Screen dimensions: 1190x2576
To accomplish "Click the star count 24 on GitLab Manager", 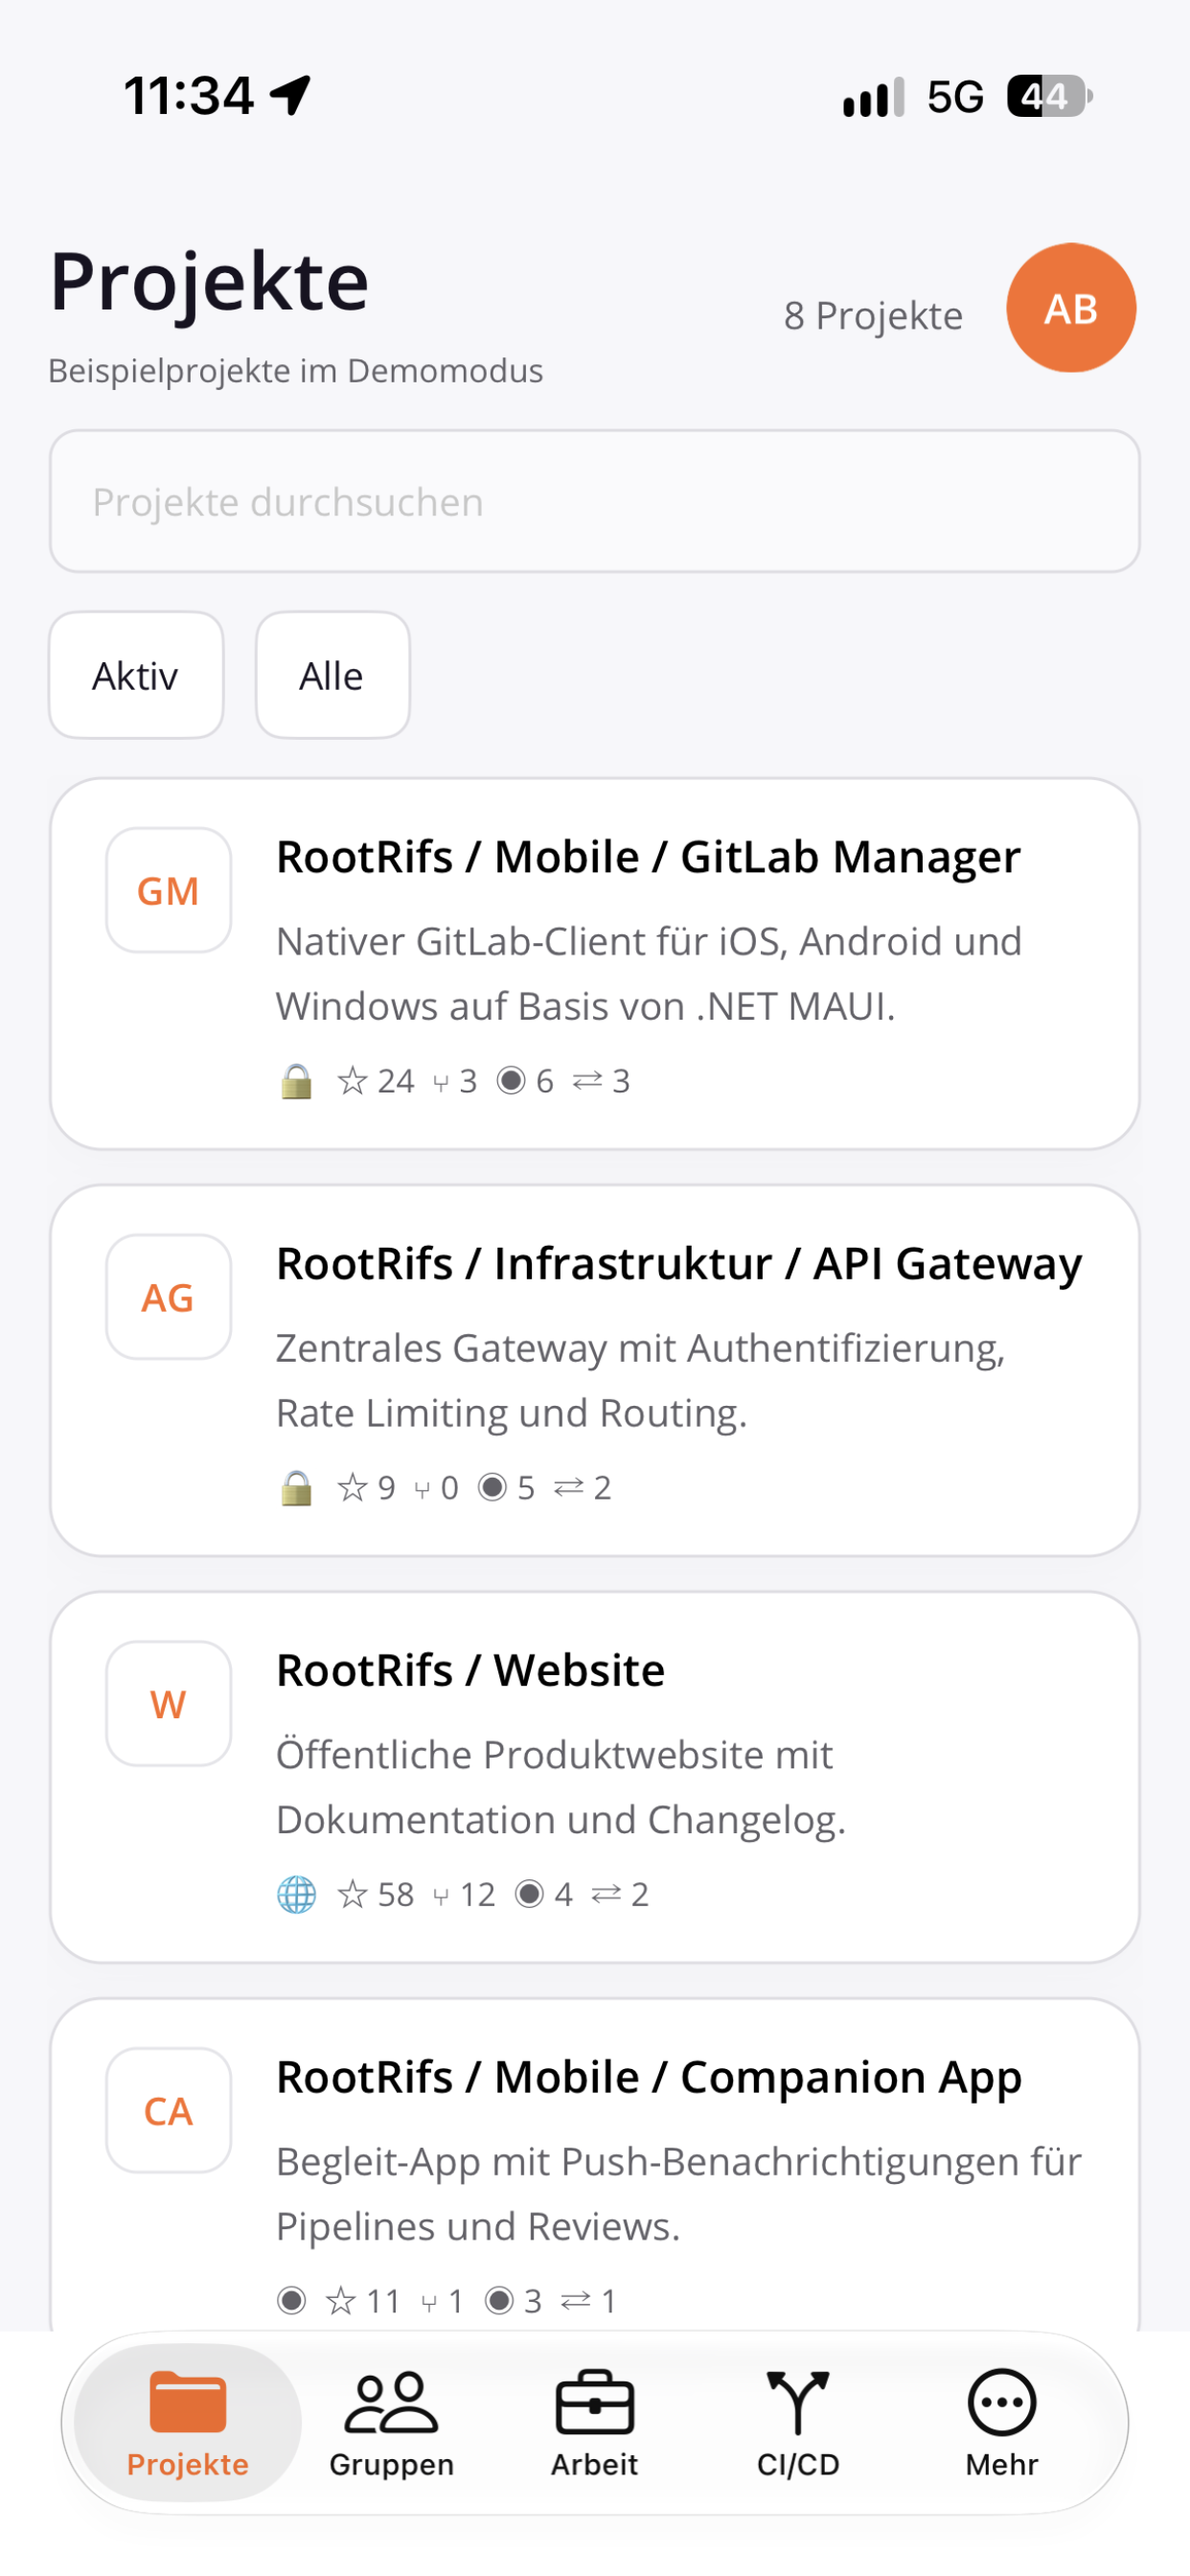I will (x=376, y=1081).
